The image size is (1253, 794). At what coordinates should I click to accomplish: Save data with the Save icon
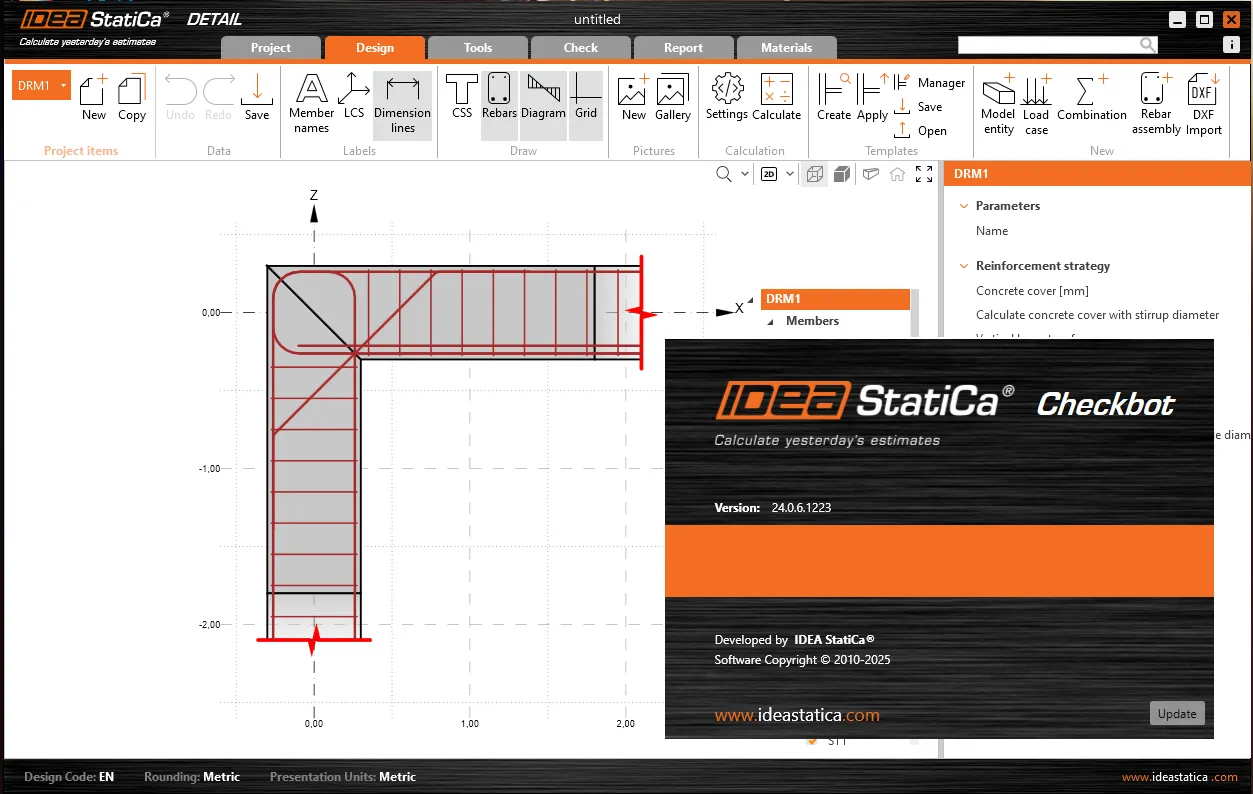[257, 98]
